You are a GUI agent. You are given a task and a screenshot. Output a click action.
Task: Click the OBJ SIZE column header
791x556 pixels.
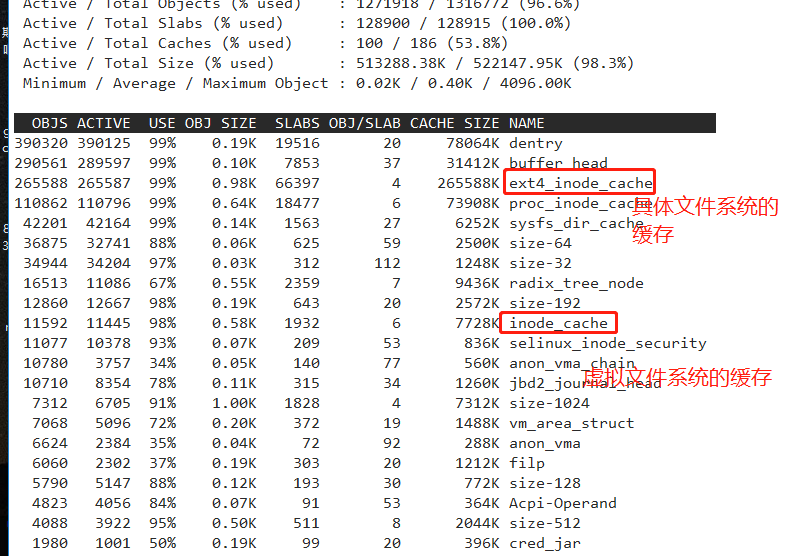[x=220, y=123]
